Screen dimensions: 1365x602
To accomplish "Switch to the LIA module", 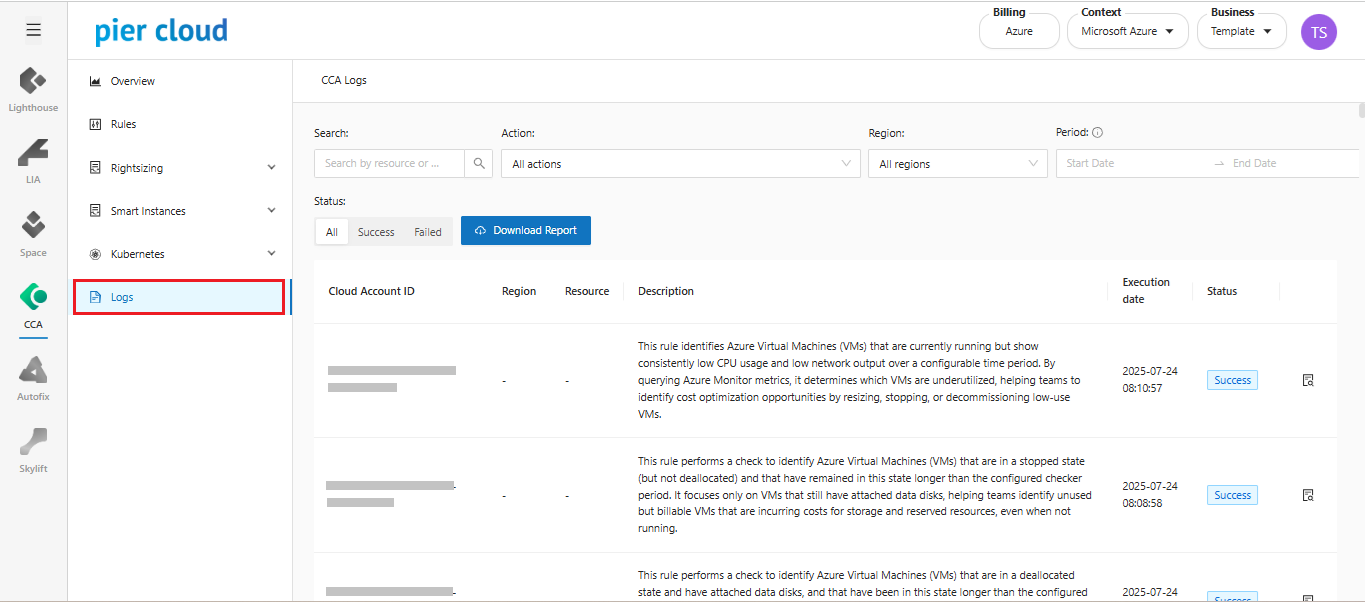I will click(33, 161).
